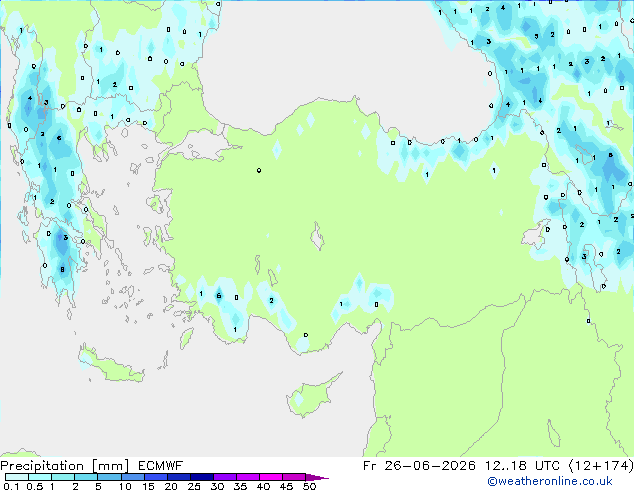This screenshot has width=634, height=490.
Task: Click the '0.5' legend value
Action: tap(35, 486)
